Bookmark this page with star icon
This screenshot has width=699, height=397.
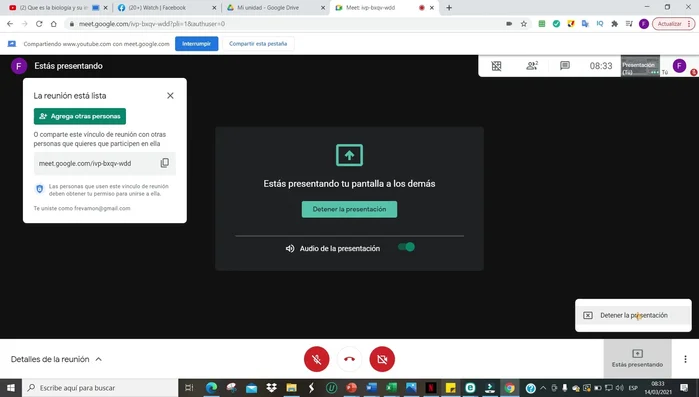tap(524, 24)
